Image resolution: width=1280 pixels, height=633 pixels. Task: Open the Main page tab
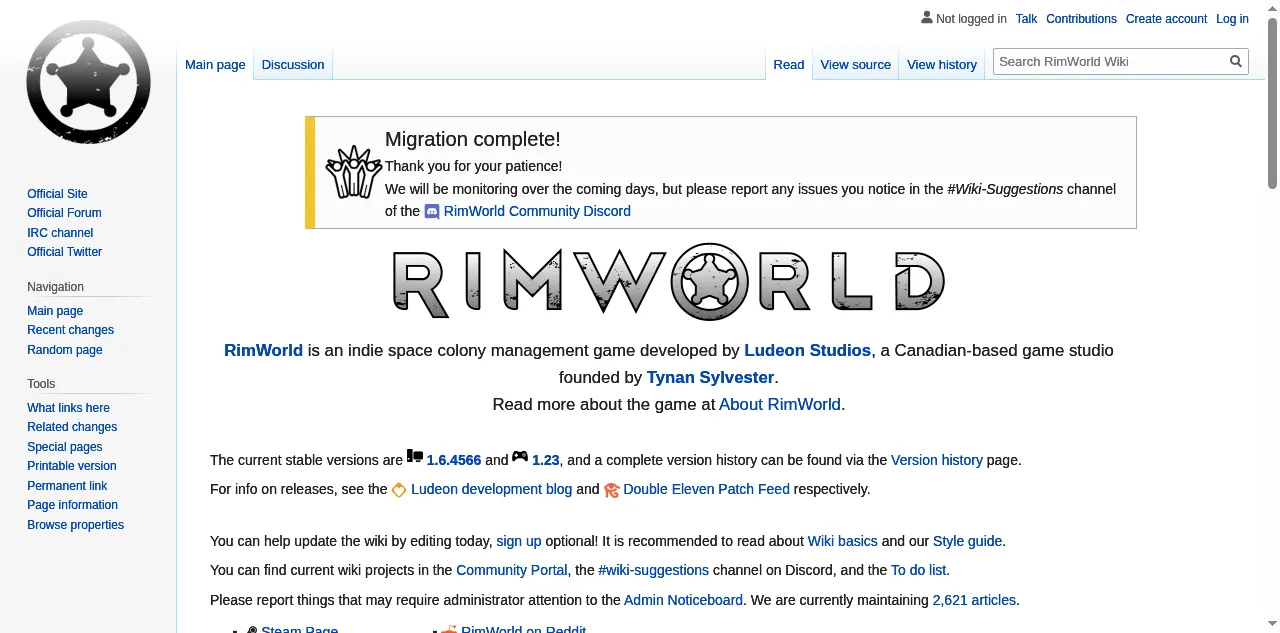coord(215,64)
